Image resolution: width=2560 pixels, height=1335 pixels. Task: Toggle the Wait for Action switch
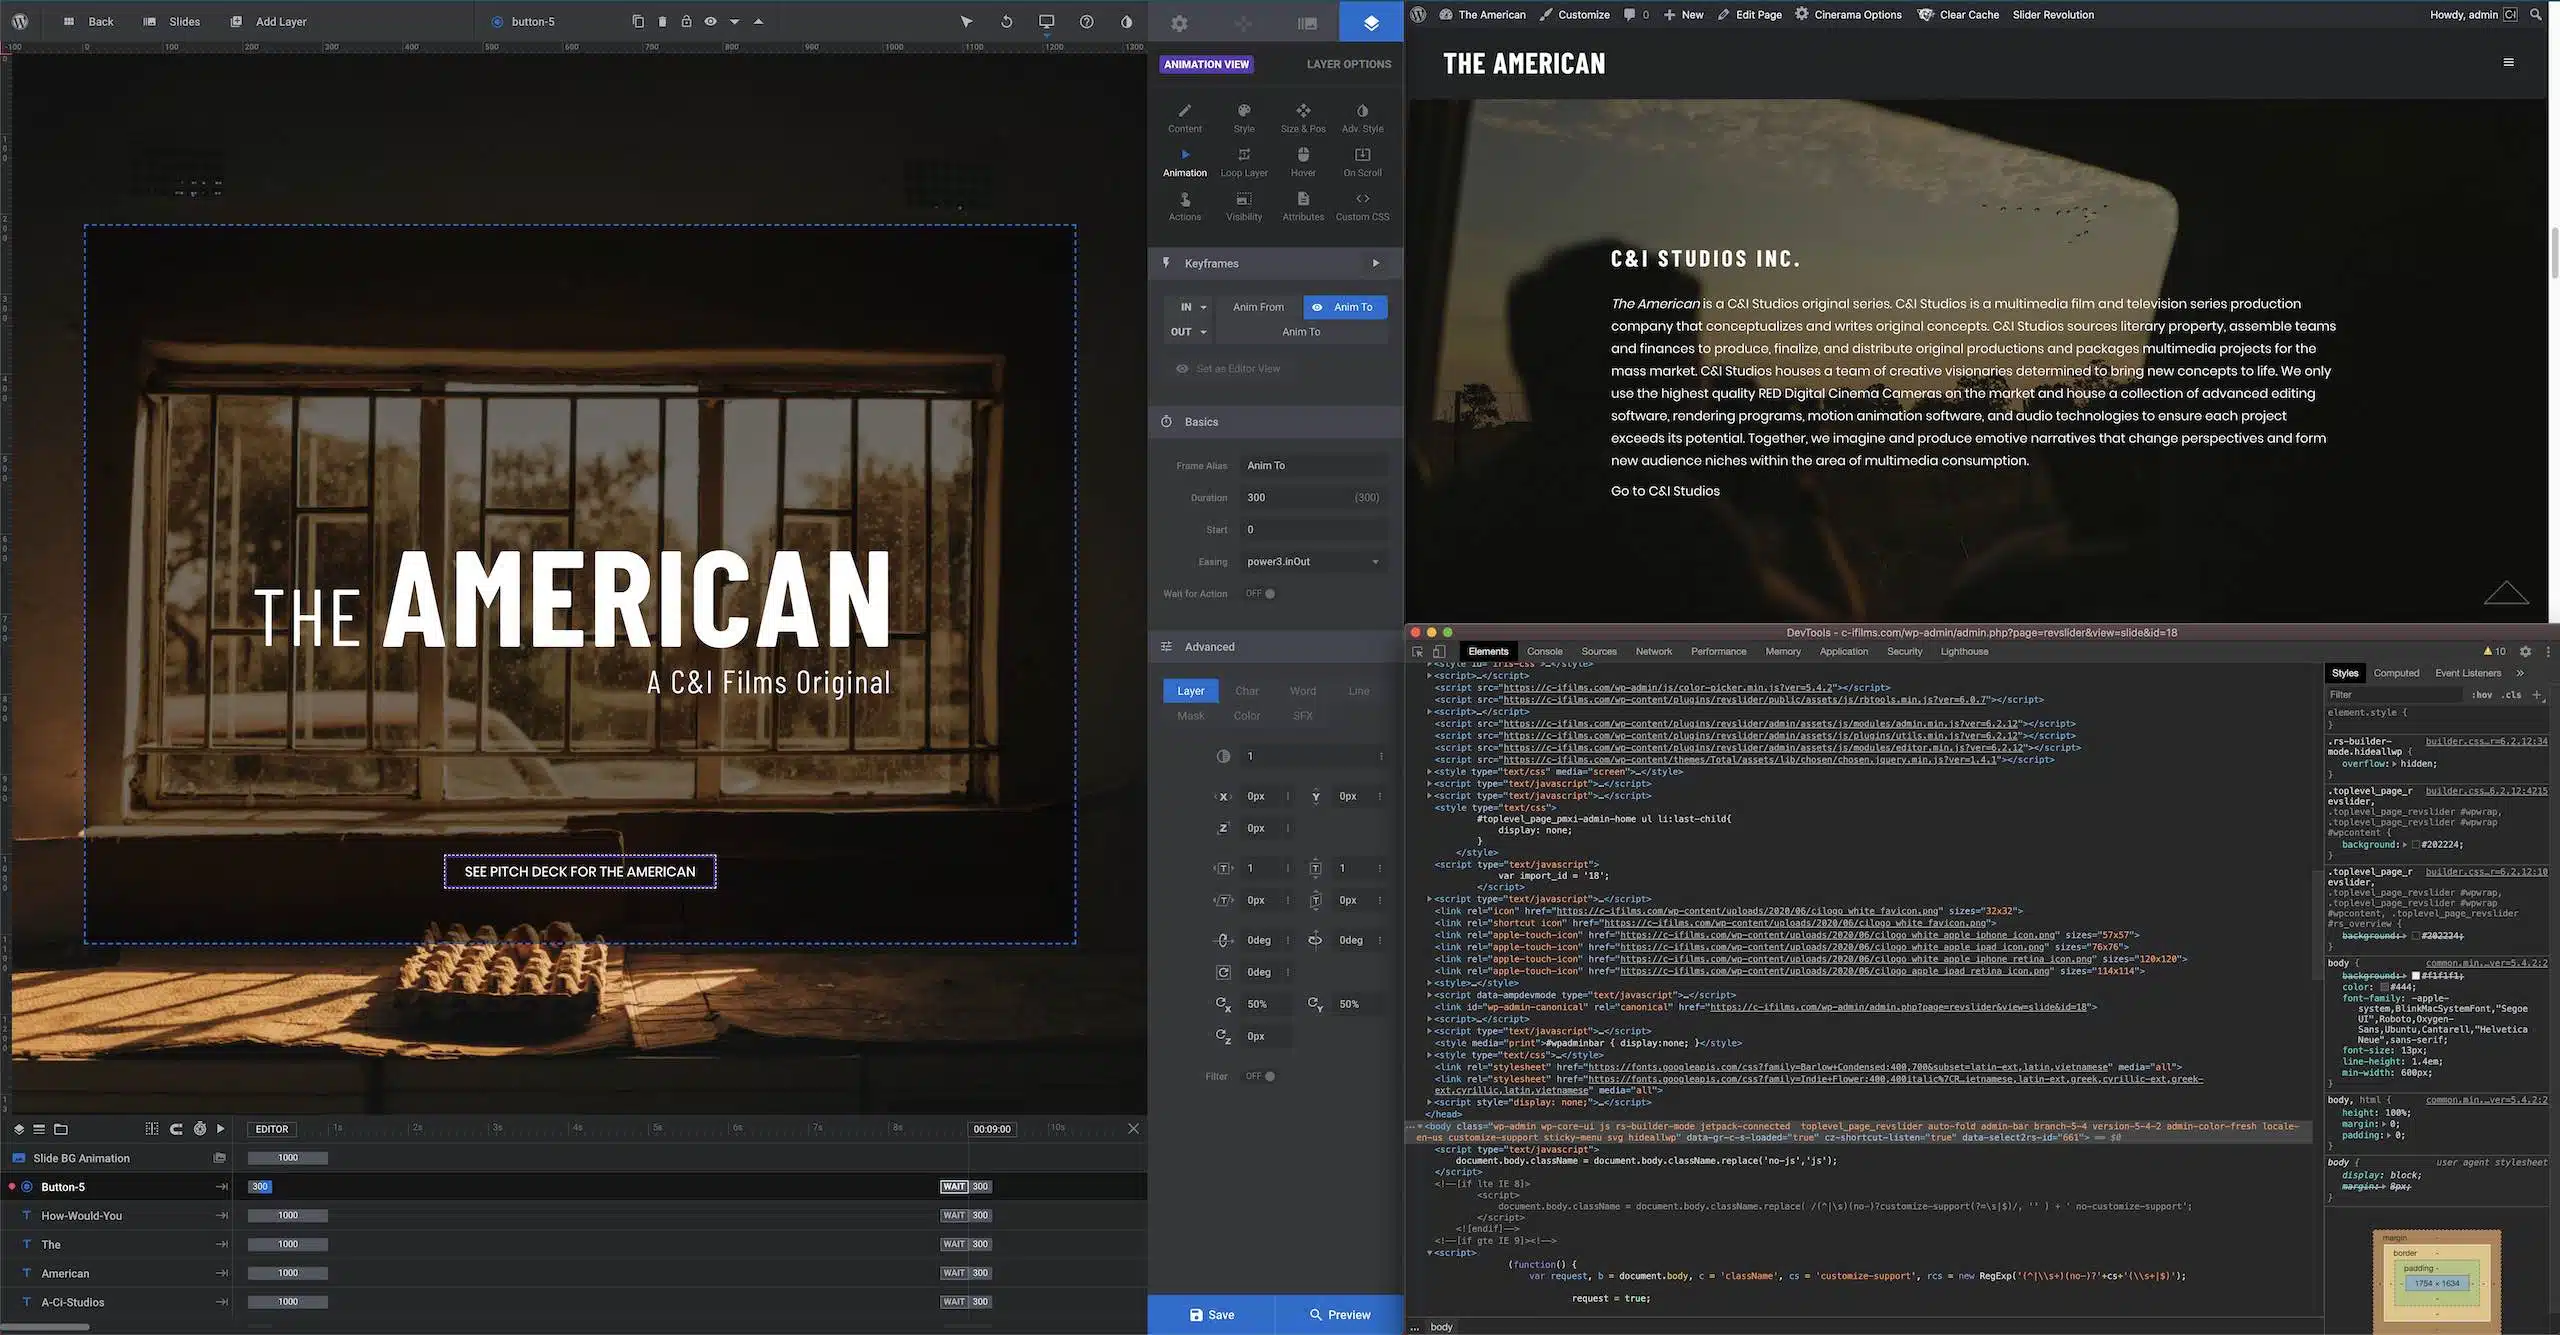point(1262,594)
